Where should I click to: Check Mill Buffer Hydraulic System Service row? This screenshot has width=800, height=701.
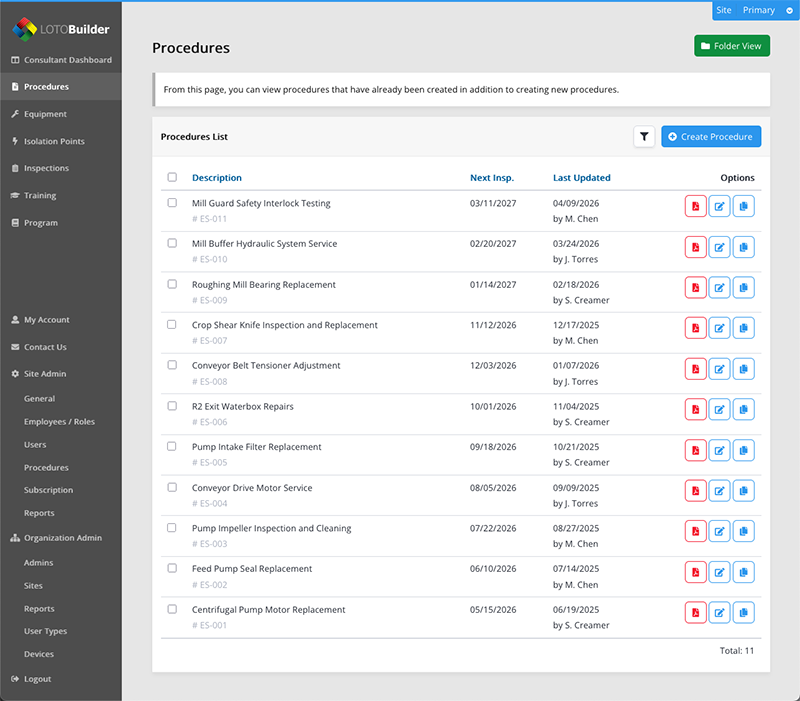[x=172, y=243]
